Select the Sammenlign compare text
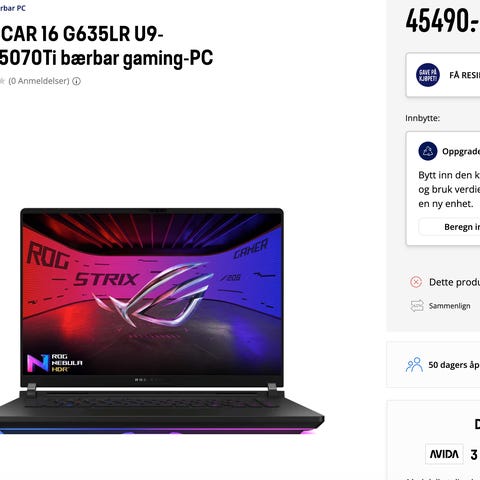This screenshot has height=480, width=480. pos(449,306)
